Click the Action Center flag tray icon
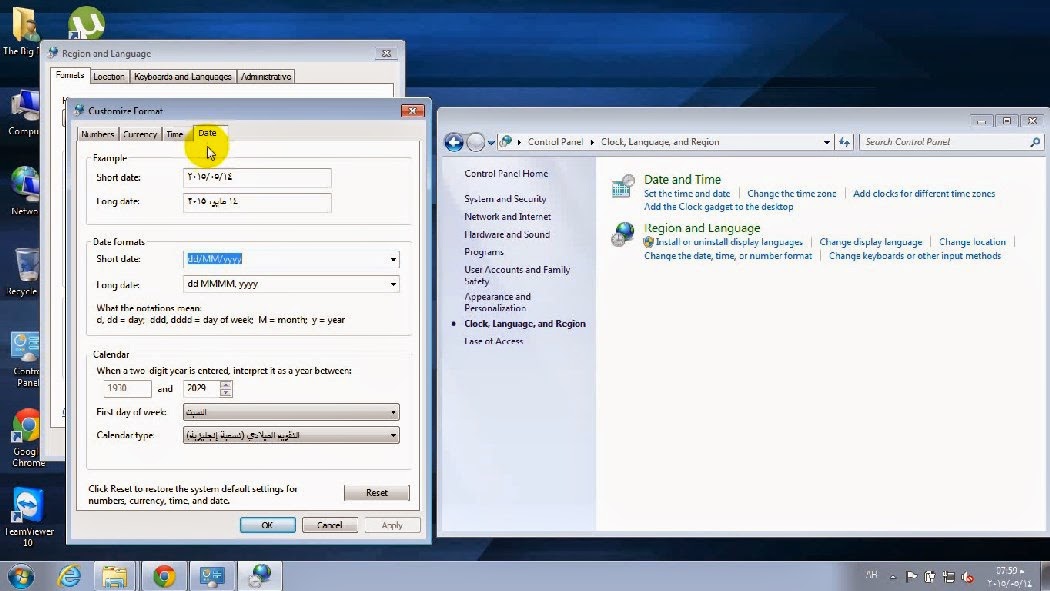This screenshot has height=591, width=1050. pyautogui.click(x=911, y=576)
